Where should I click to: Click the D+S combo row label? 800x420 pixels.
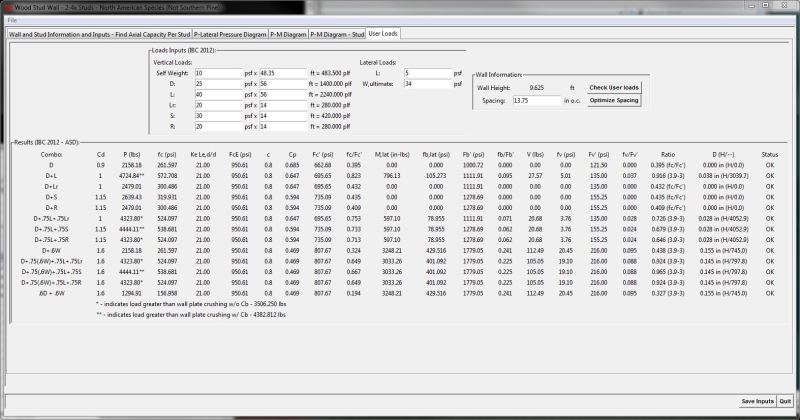51,197
